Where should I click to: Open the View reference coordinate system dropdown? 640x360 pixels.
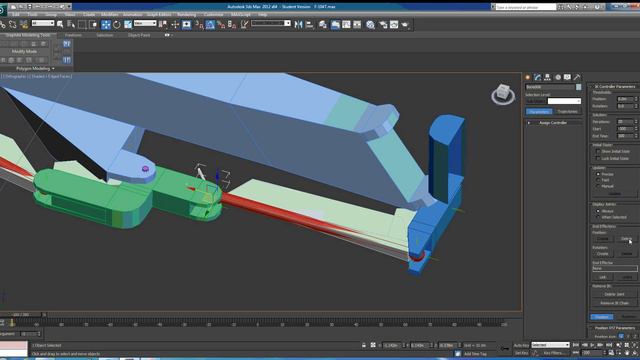pyautogui.click(x=145, y=23)
